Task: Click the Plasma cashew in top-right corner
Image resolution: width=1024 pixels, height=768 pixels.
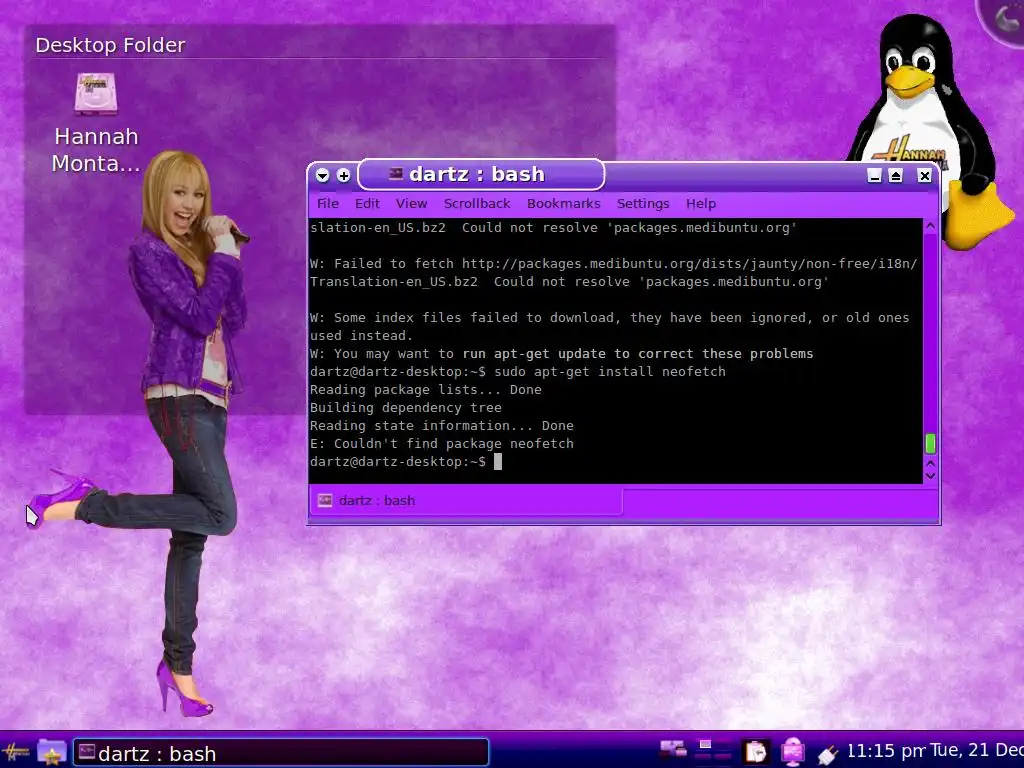Action: (1003, 20)
